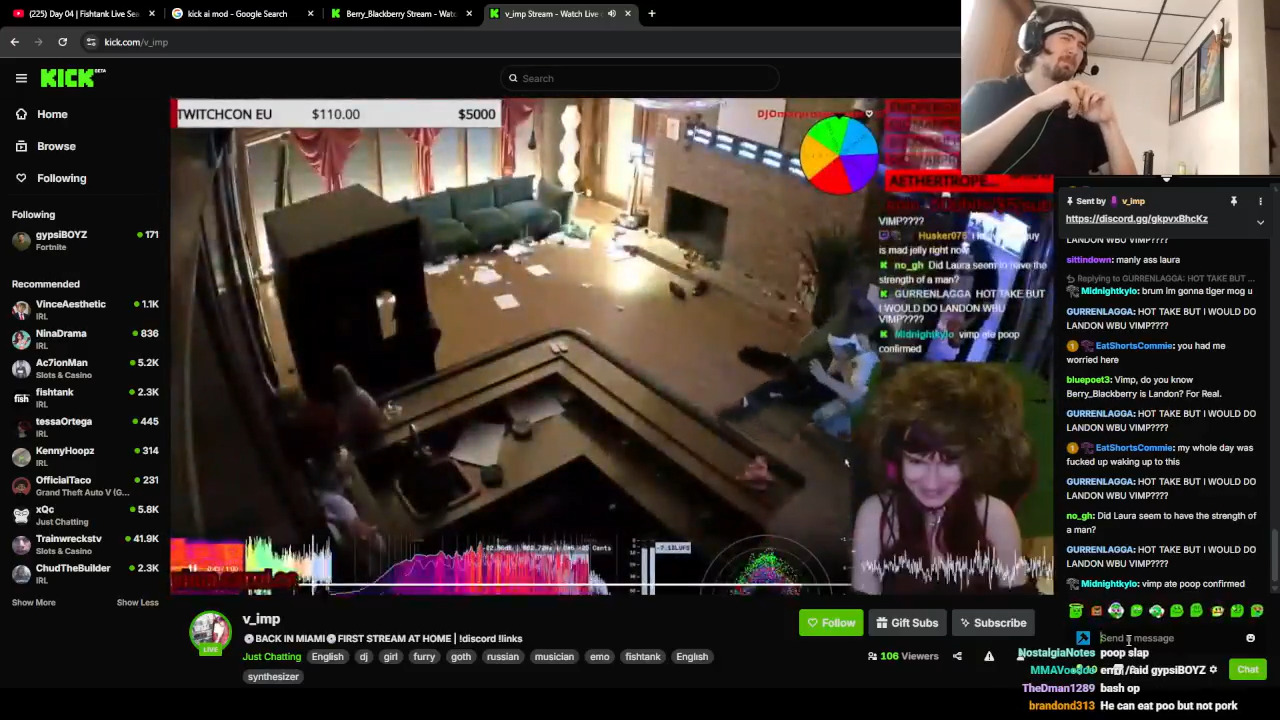This screenshot has height=720, width=1280.
Task: Switch to Fishtank Live YouTube tab
Action: pos(83,14)
